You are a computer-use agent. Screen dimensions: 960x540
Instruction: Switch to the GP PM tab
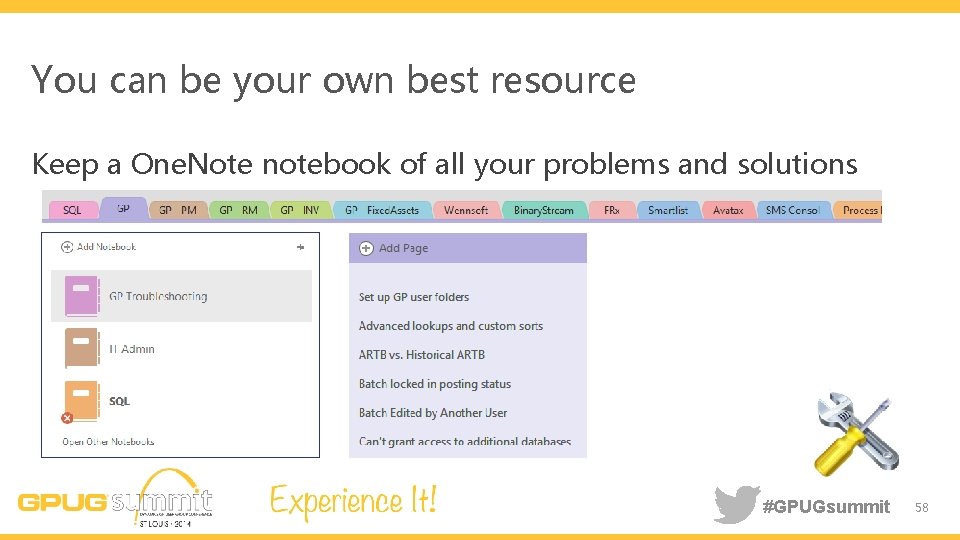(178, 210)
